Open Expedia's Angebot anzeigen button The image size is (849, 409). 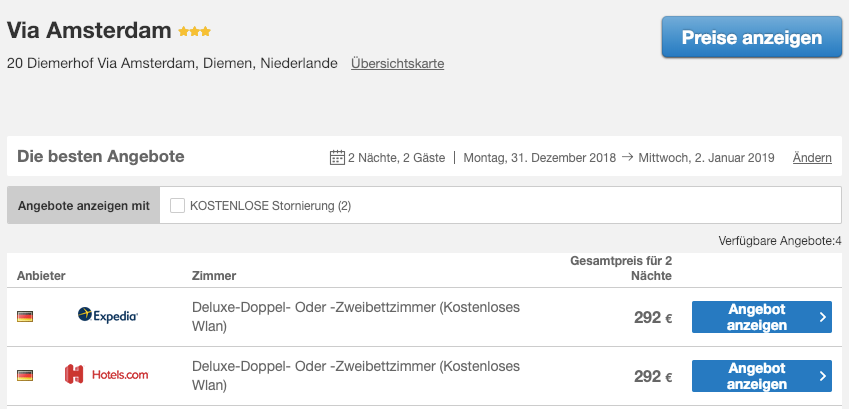[762, 317]
